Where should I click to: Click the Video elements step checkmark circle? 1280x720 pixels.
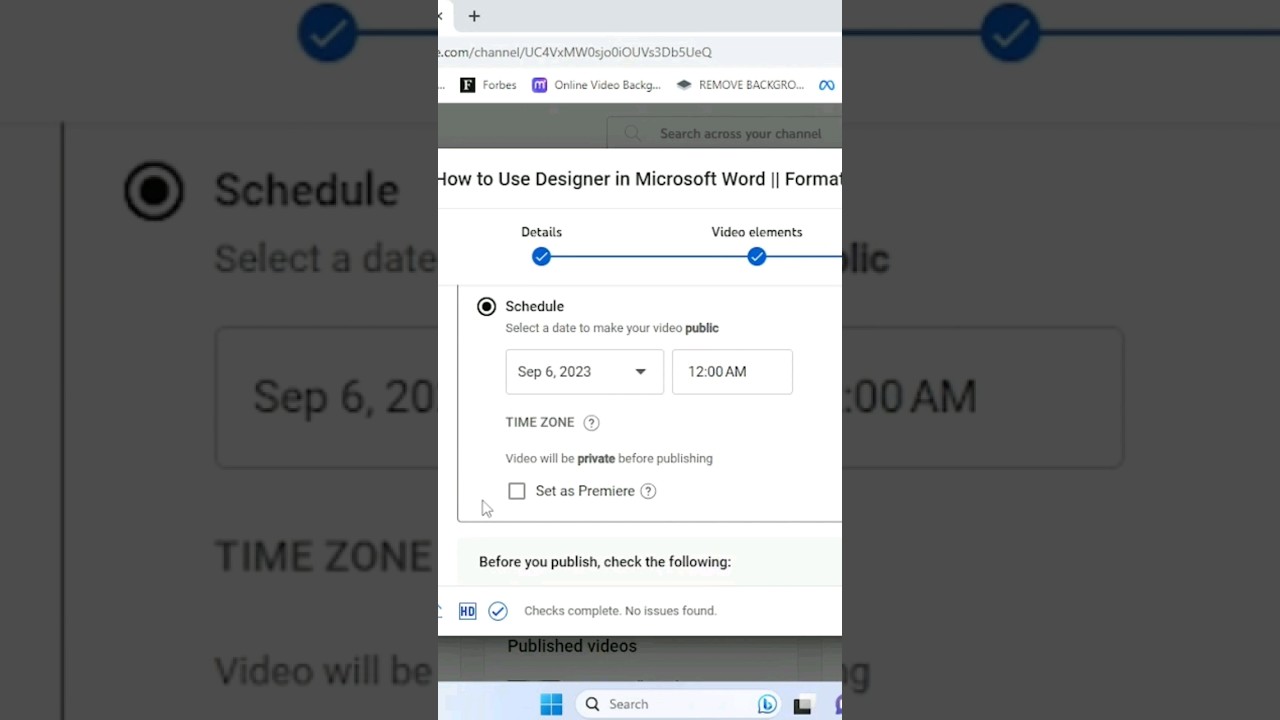tap(757, 257)
